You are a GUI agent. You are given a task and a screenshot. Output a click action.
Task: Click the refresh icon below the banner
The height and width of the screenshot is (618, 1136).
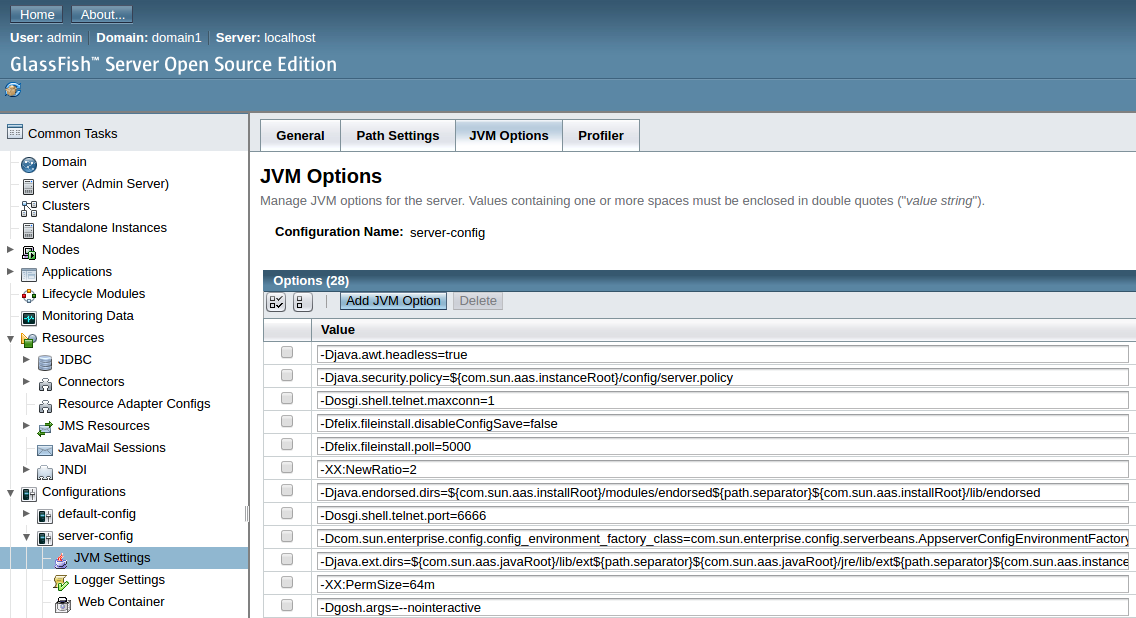(x=12, y=89)
